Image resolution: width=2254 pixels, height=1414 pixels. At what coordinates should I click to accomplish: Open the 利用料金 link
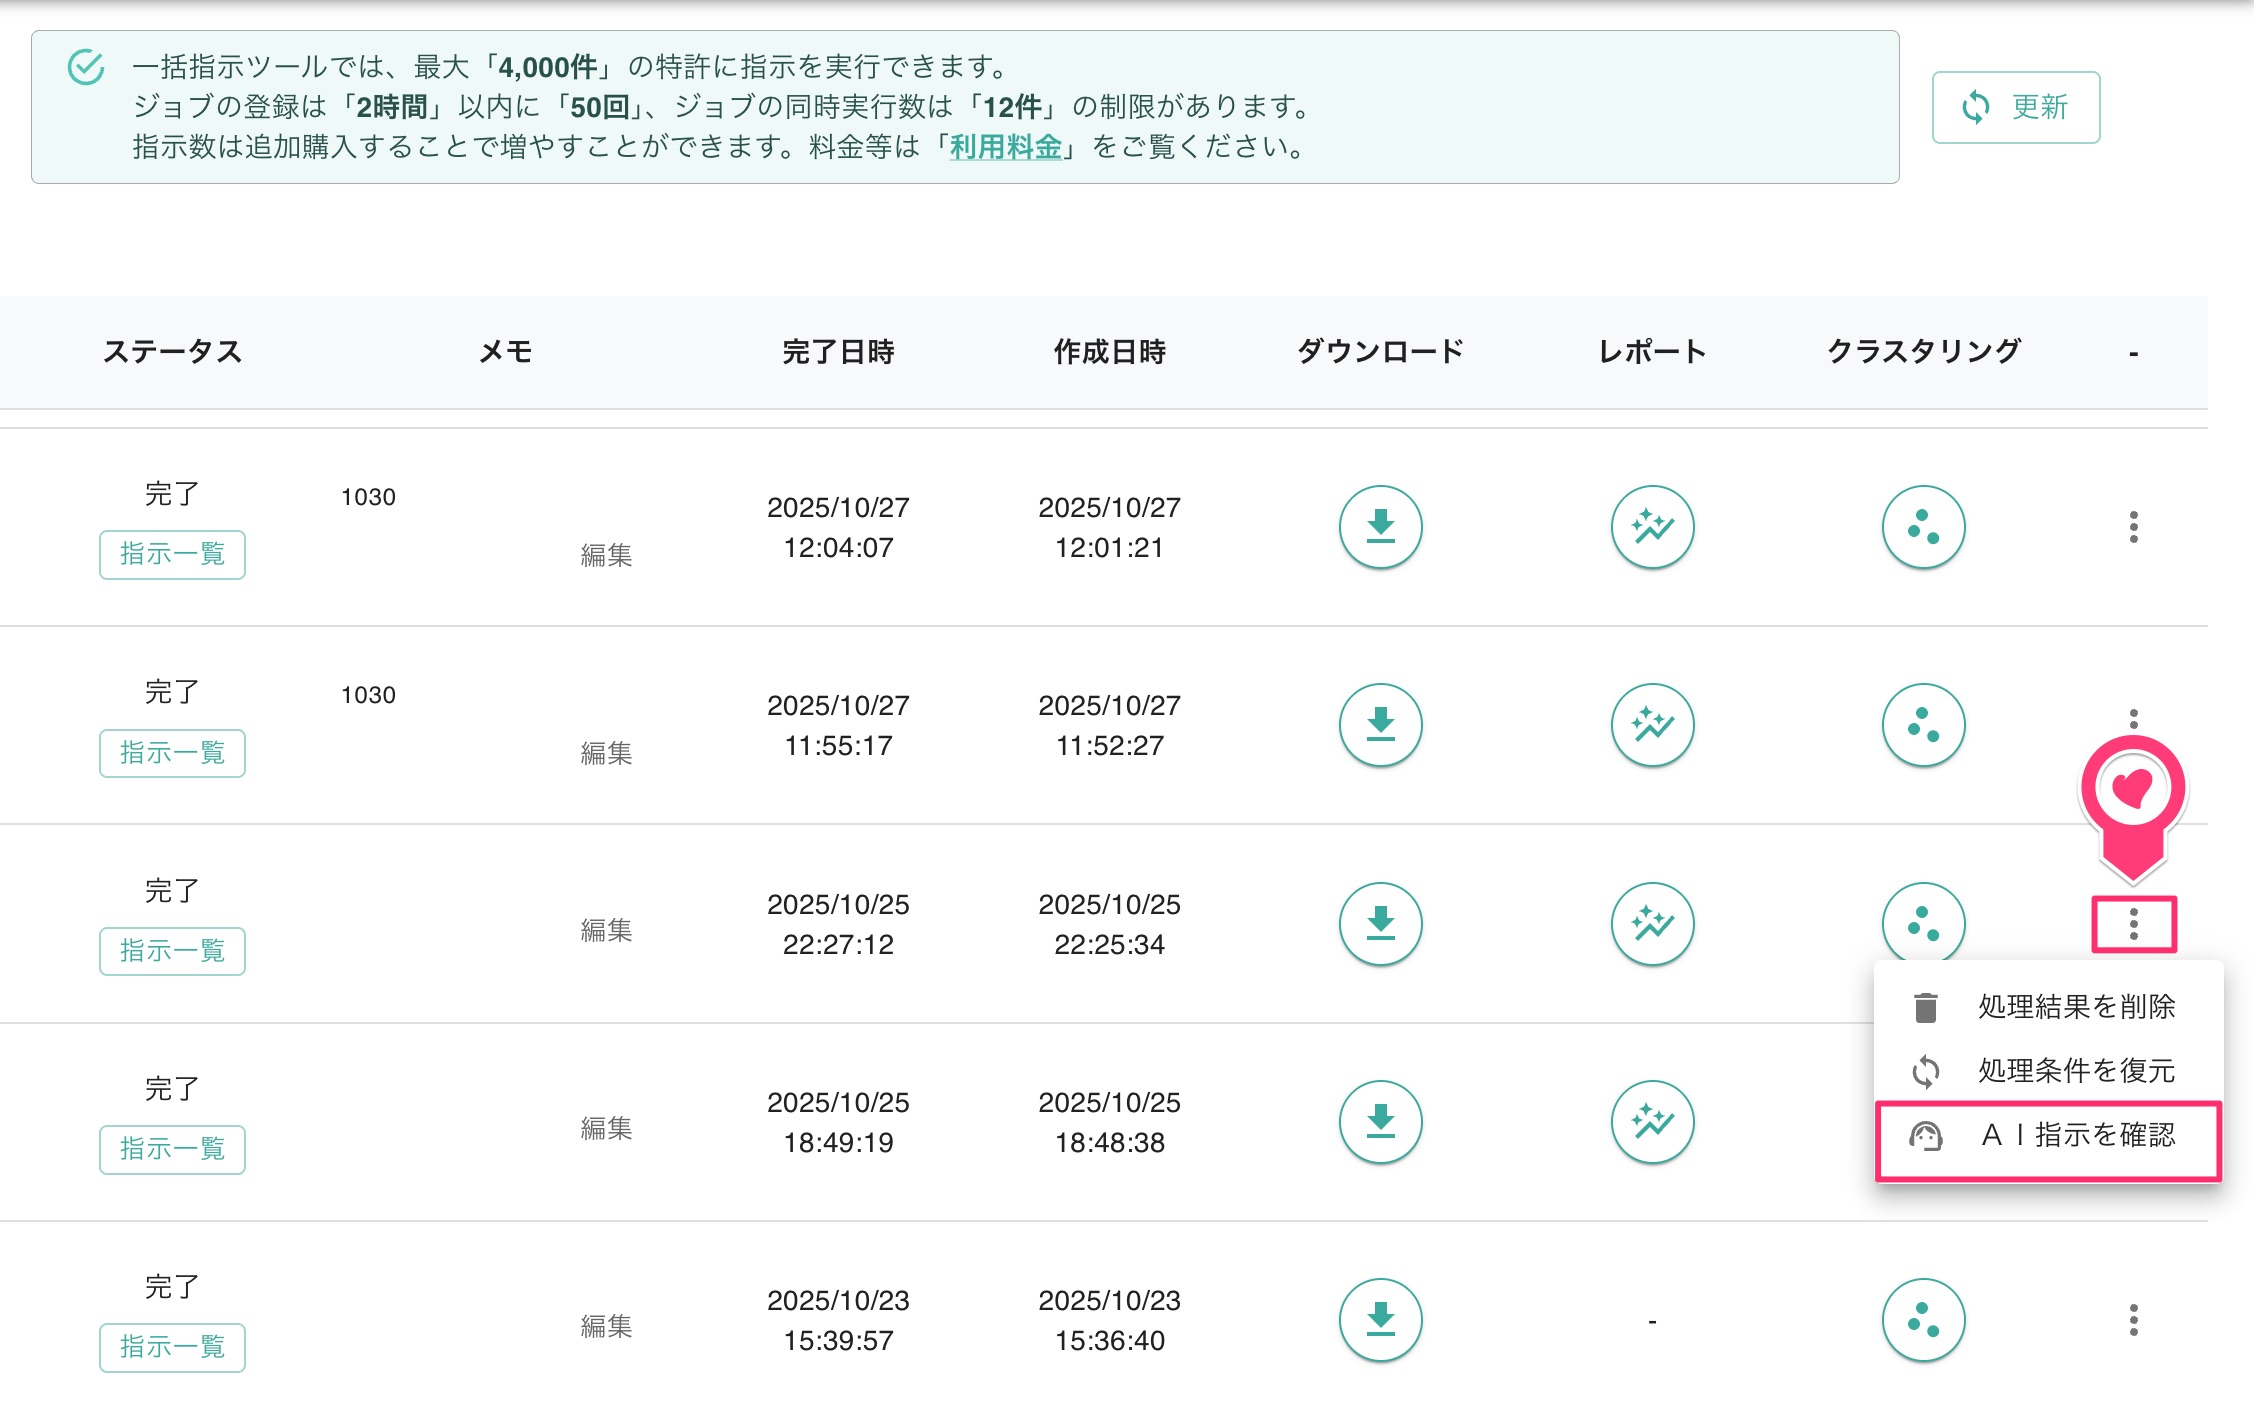point(1005,147)
